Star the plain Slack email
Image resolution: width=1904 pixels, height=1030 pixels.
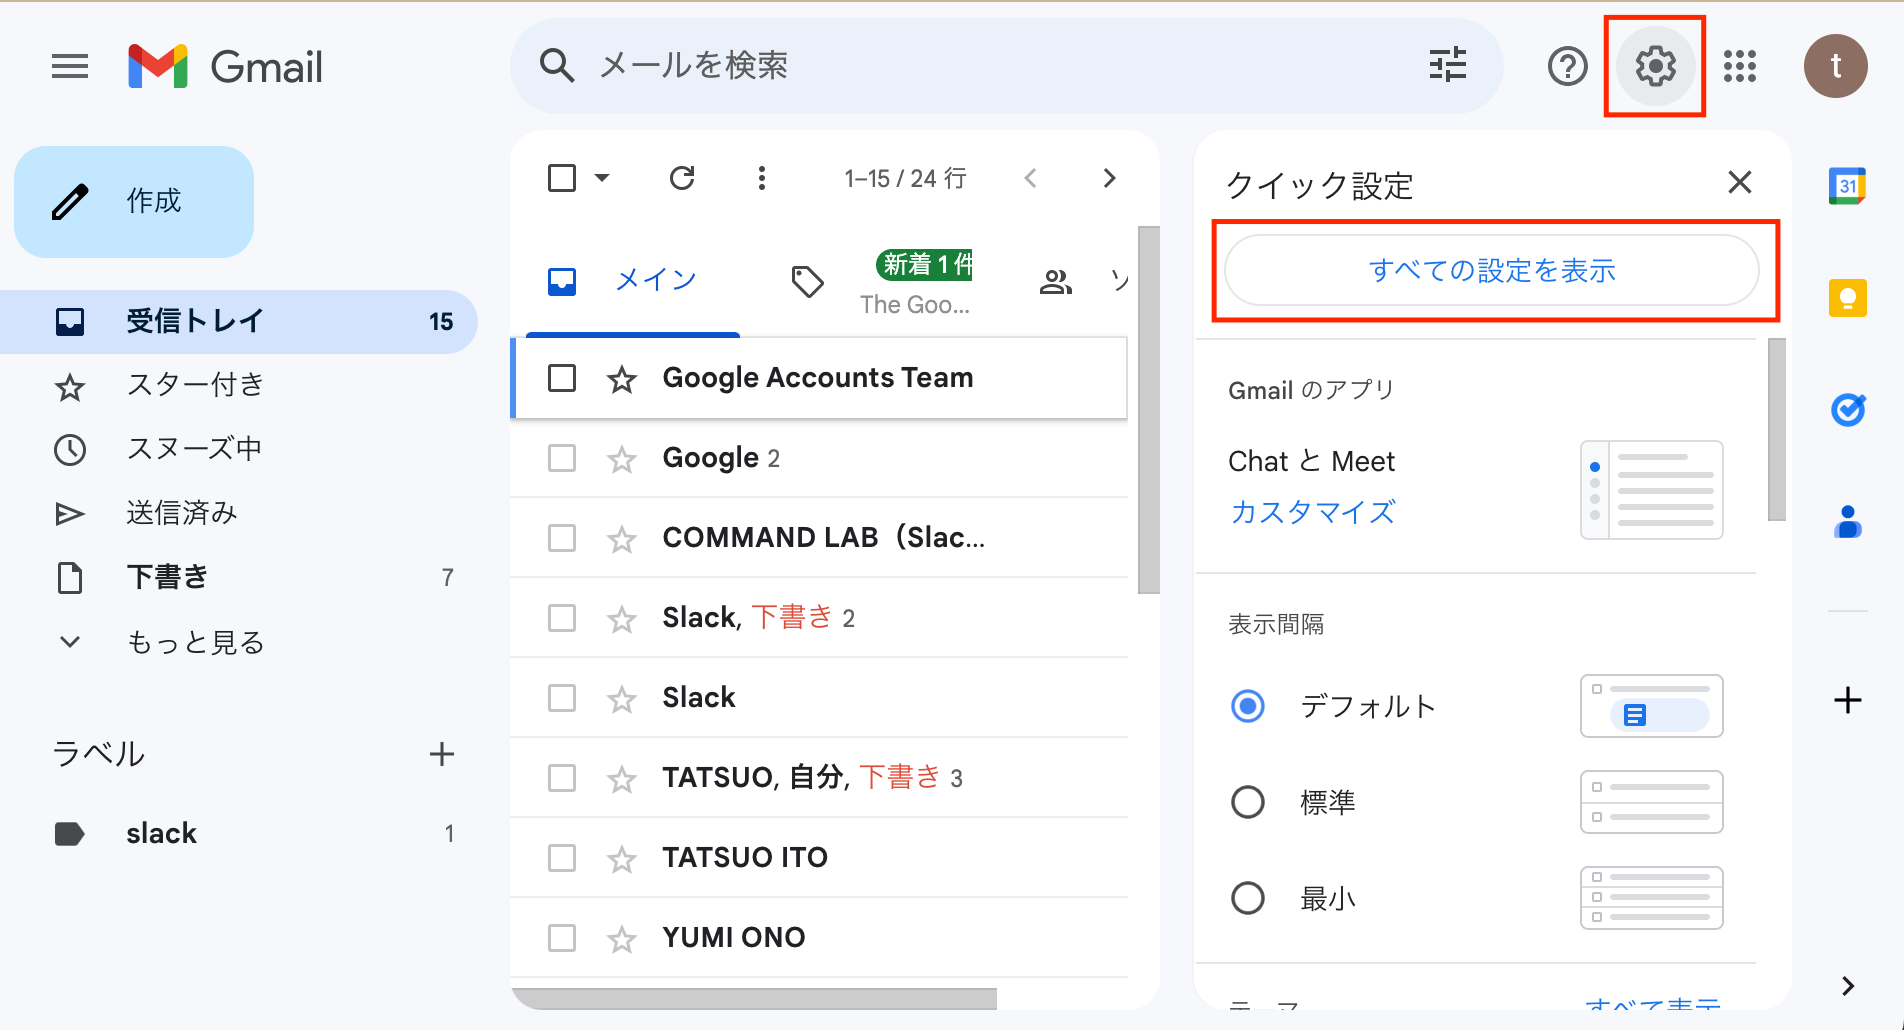[622, 699]
